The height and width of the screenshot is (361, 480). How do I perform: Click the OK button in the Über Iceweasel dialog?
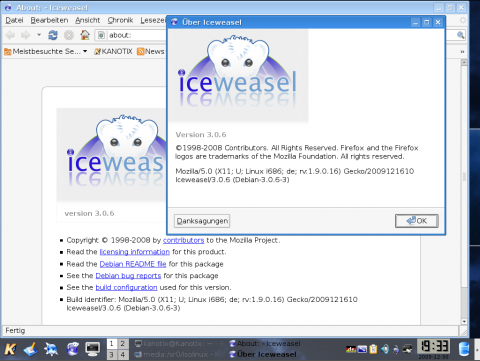[x=417, y=221]
